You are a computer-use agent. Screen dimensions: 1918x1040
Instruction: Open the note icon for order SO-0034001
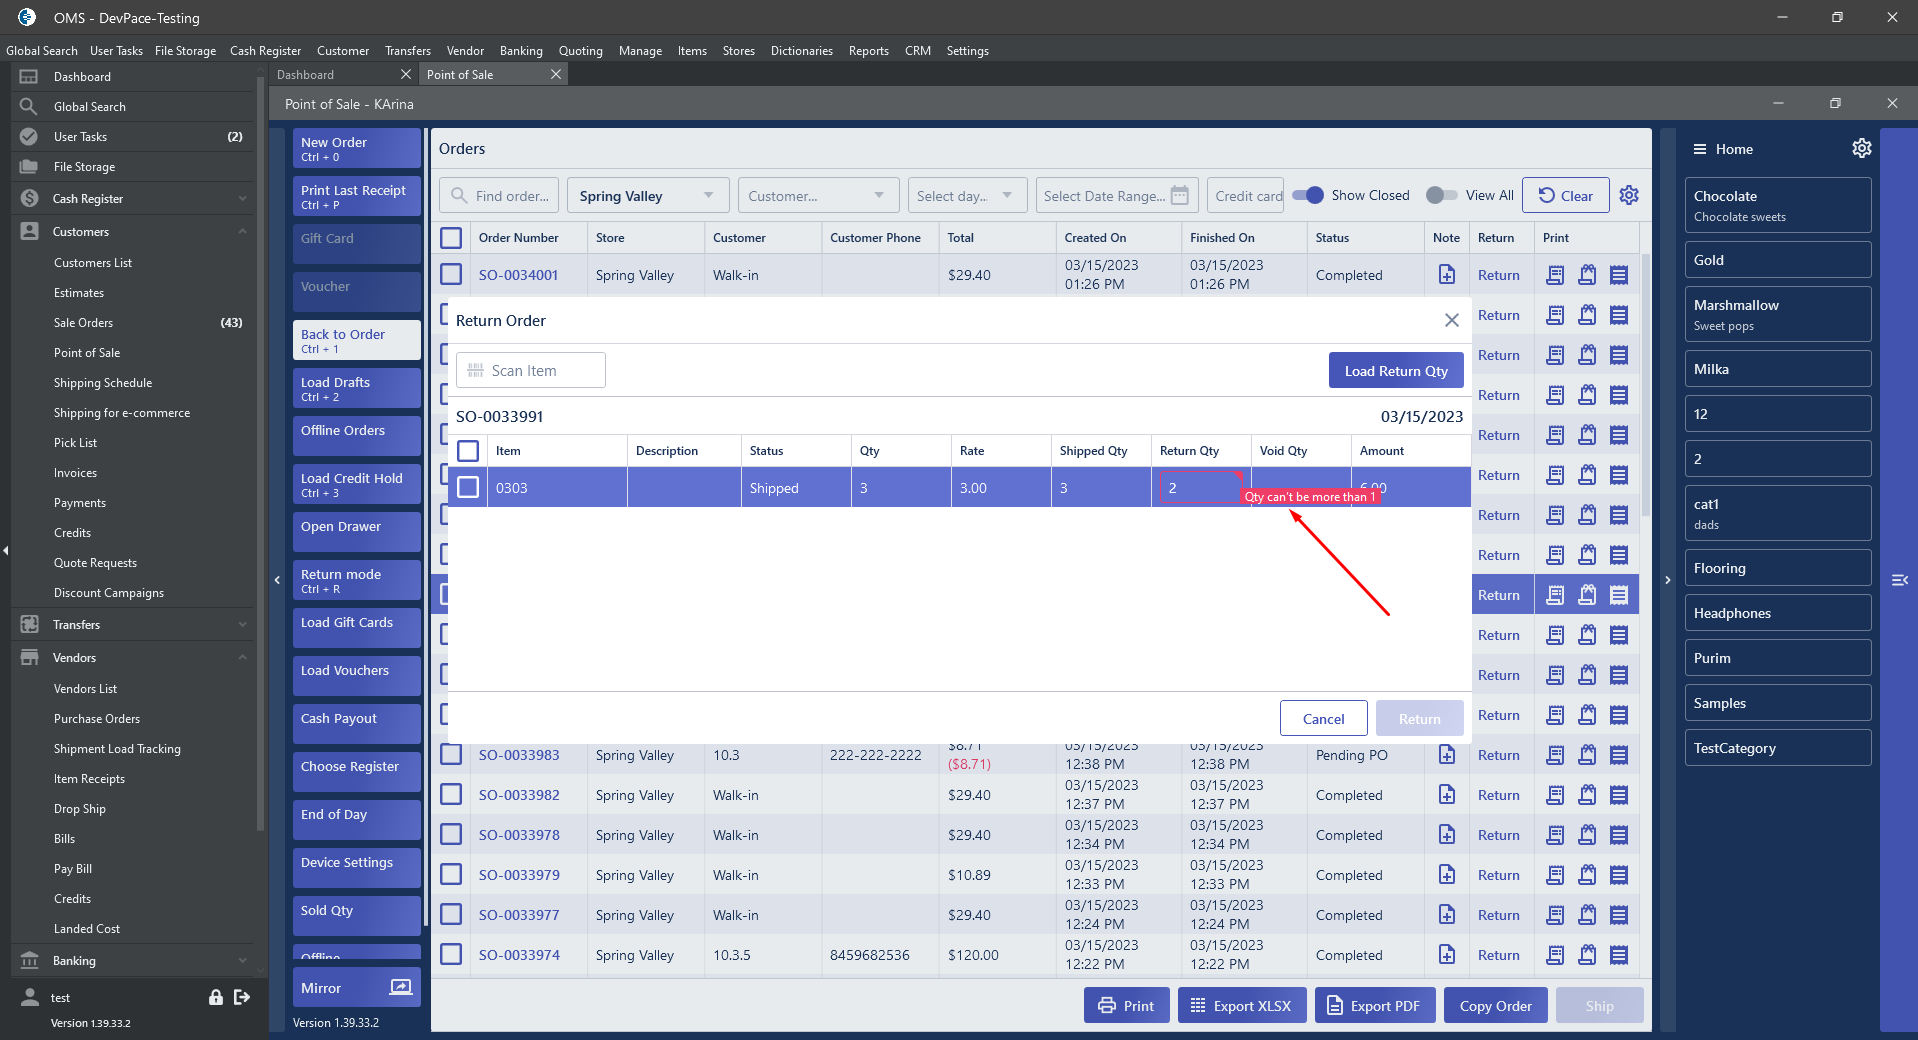[1446, 275]
